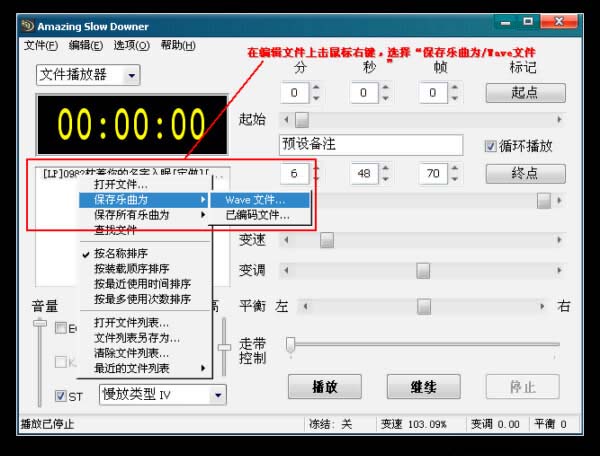Click right arrow of 起始 slider
This screenshot has height=456, width=600.
click(x=559, y=120)
